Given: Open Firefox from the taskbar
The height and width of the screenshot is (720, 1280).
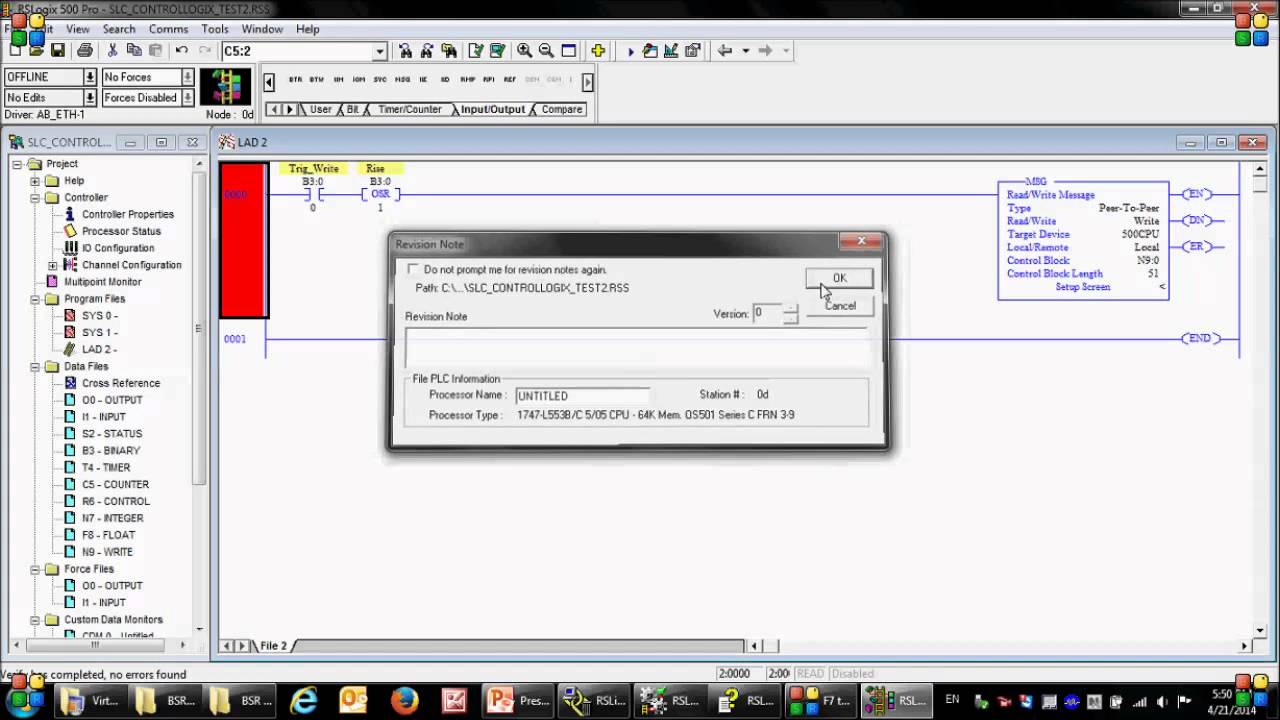Looking at the screenshot, I should coord(404,700).
